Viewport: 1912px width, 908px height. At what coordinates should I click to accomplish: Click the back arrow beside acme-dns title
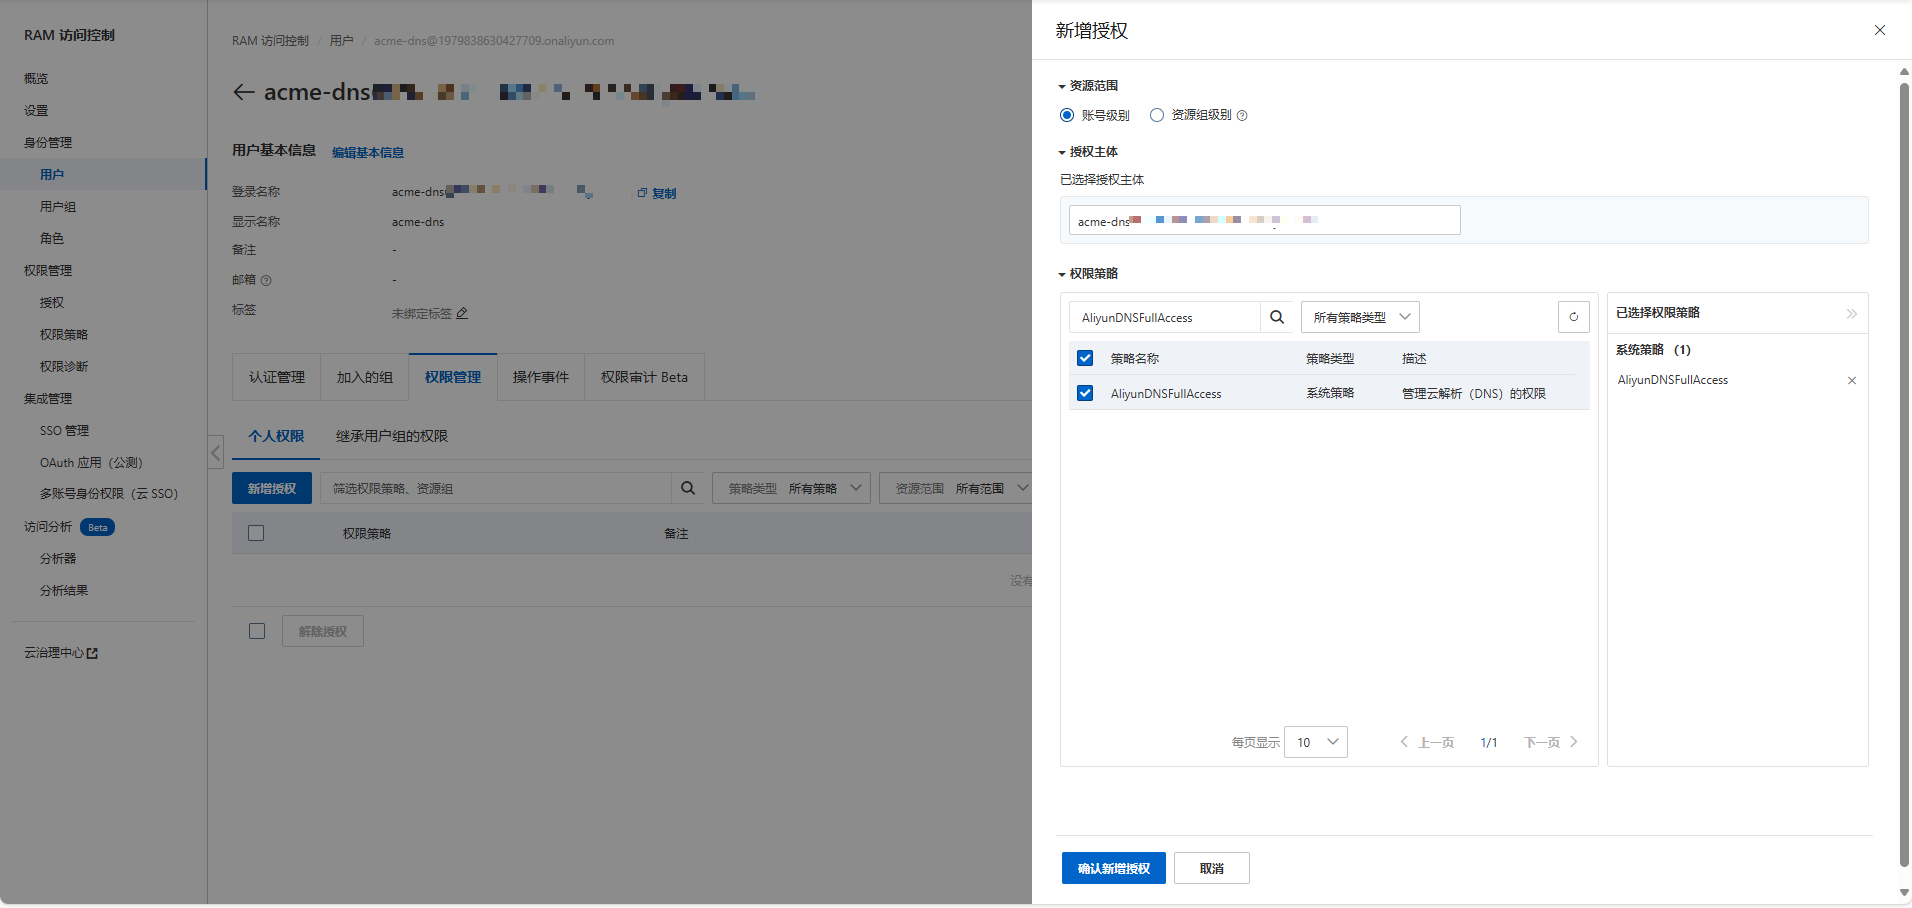click(243, 92)
